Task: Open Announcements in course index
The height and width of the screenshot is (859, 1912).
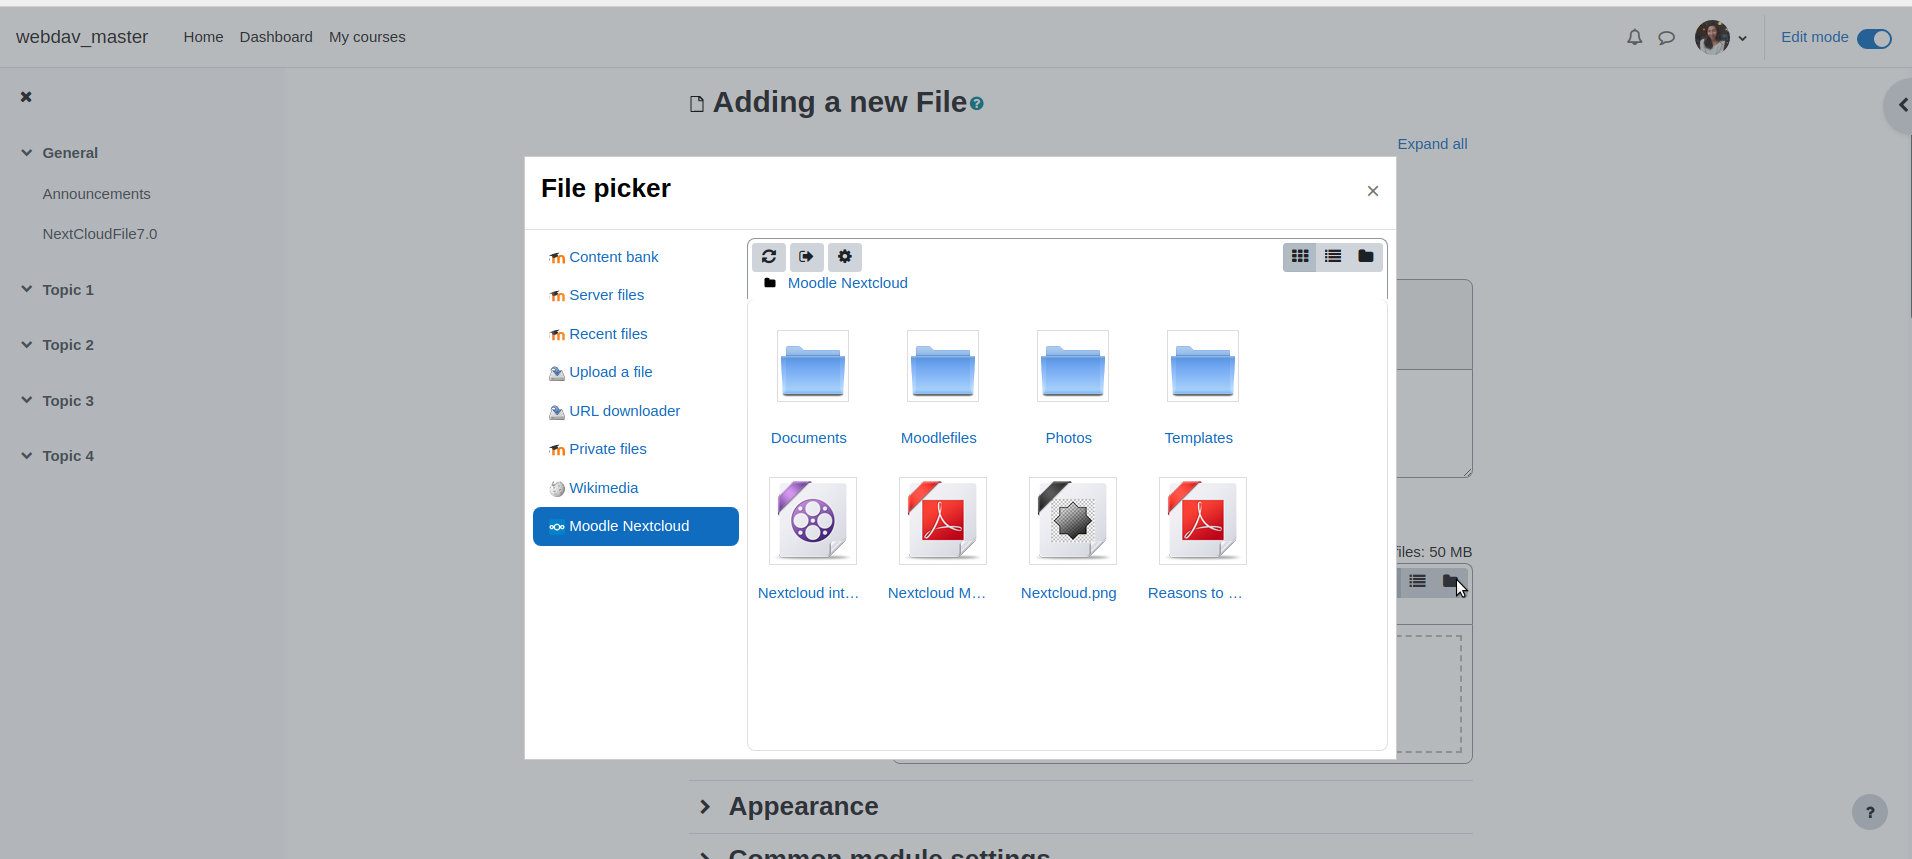Action: click(x=97, y=194)
